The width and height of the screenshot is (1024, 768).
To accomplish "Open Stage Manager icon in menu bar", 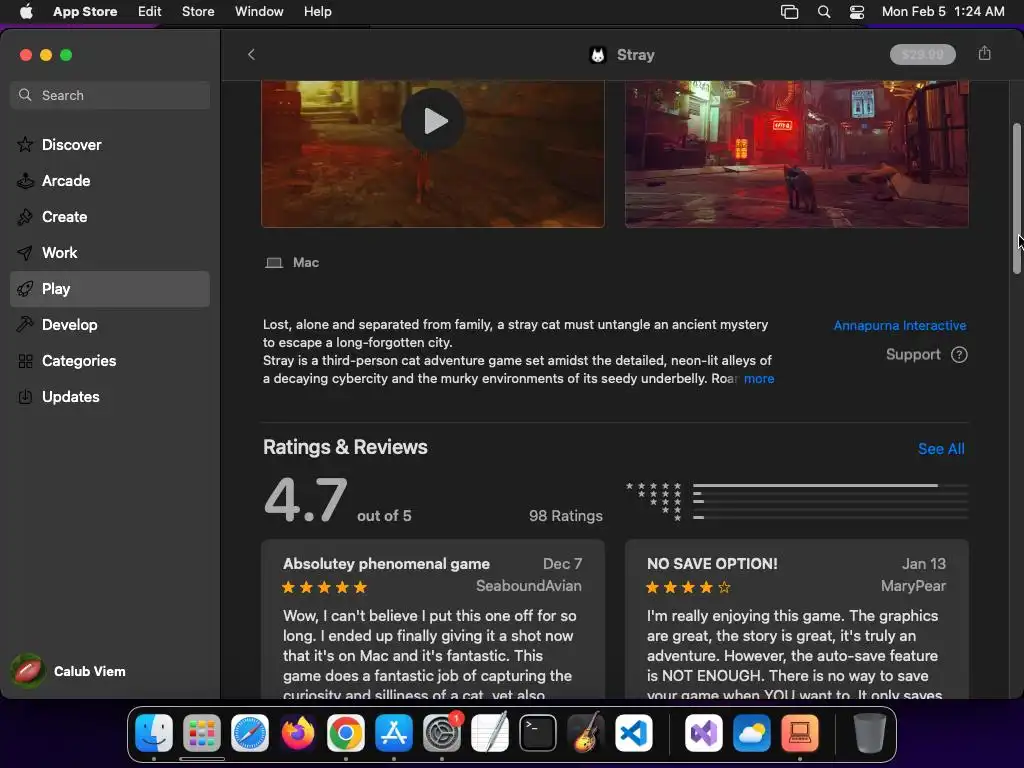I will click(790, 12).
